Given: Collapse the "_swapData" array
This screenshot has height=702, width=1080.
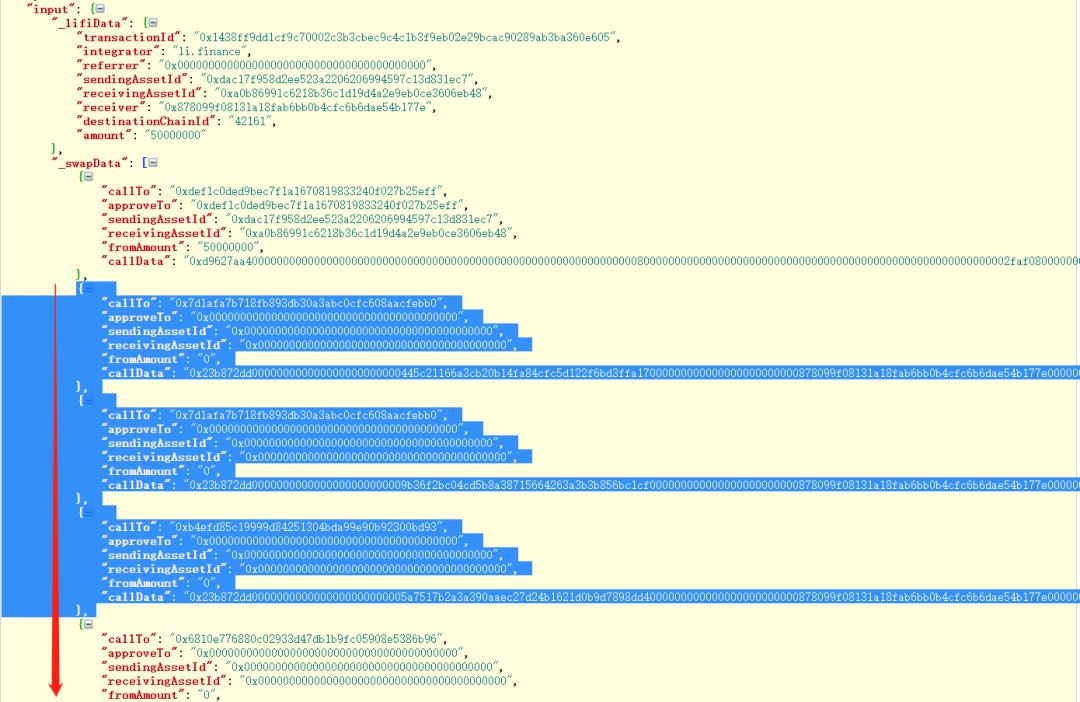Looking at the screenshot, I should tap(152, 163).
